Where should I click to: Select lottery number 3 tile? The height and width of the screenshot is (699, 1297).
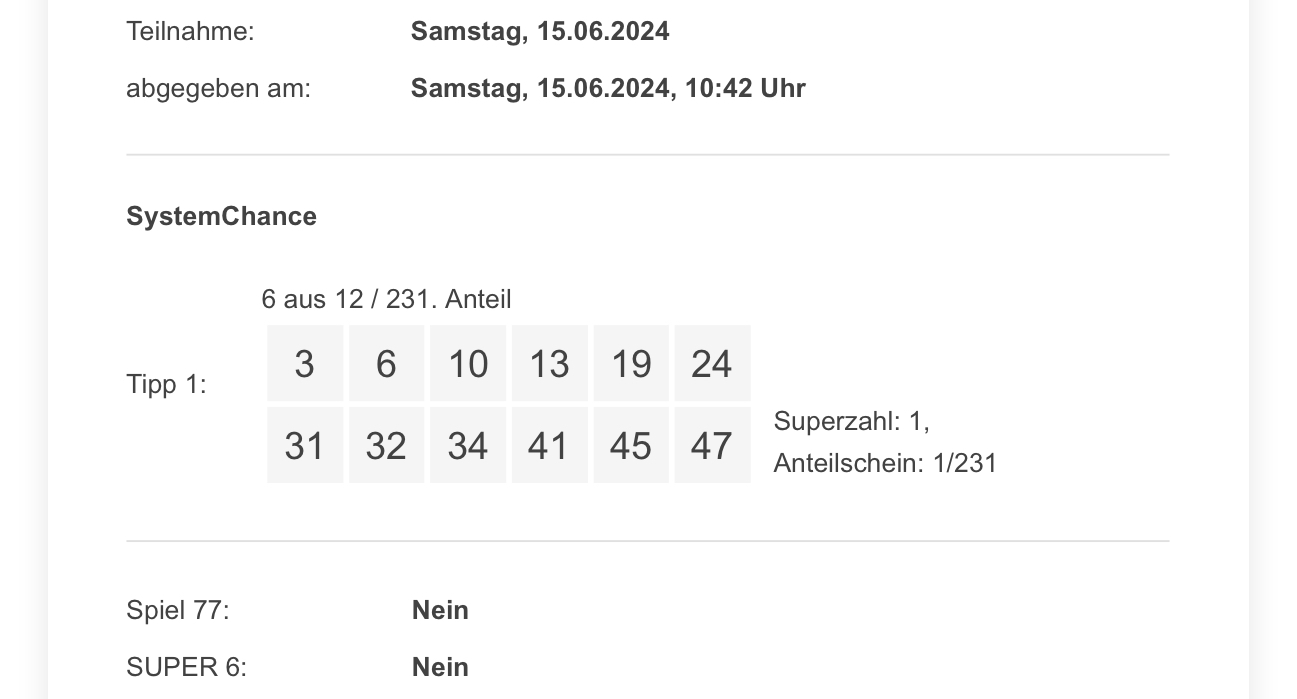pyautogui.click(x=305, y=363)
